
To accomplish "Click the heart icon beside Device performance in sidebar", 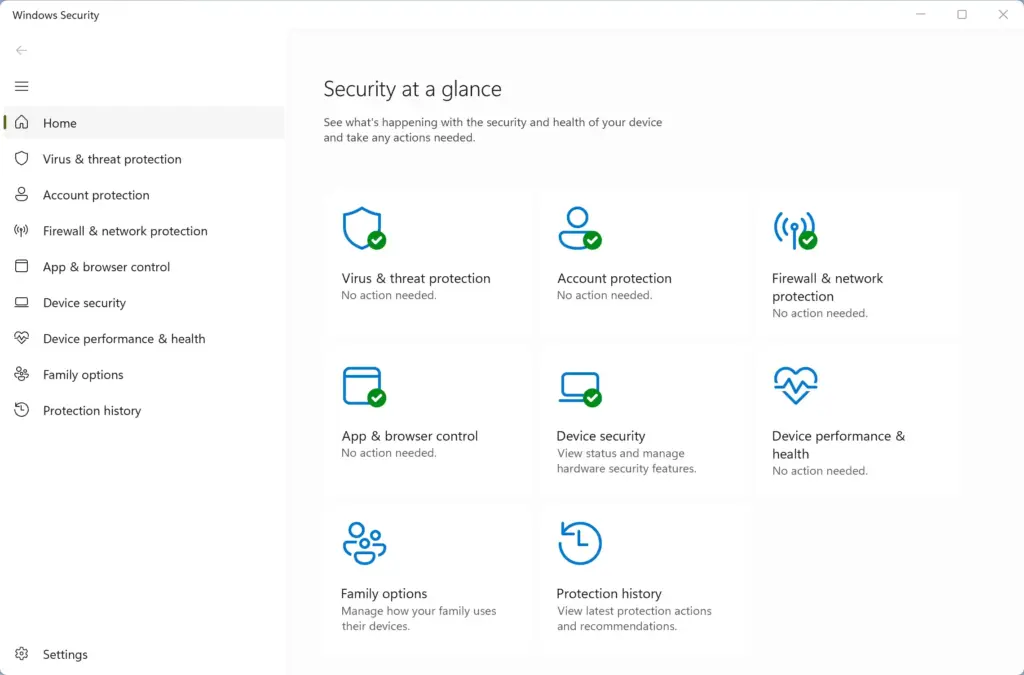I will click(x=22, y=338).
